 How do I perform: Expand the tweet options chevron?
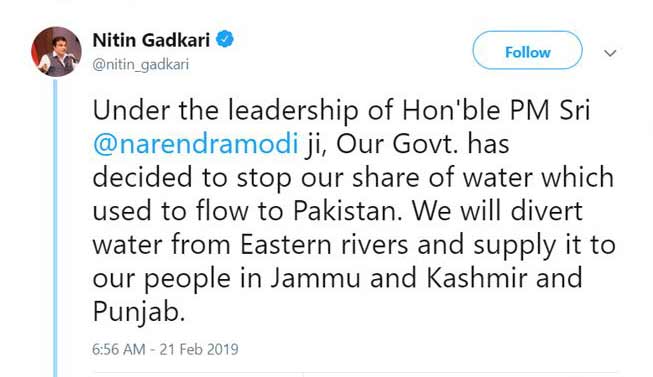610,53
